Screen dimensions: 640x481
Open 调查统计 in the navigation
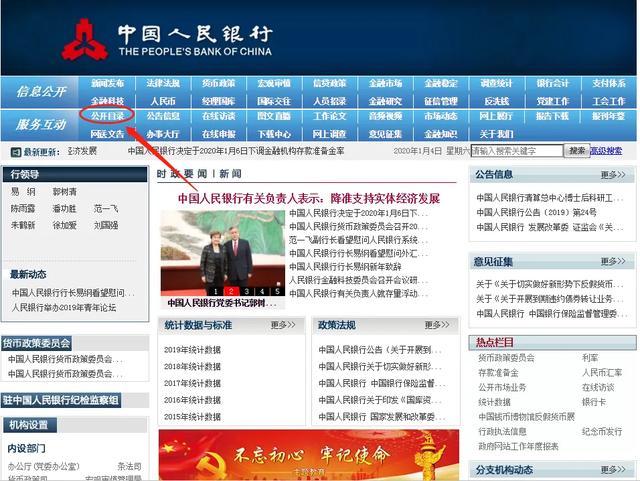coord(496,83)
